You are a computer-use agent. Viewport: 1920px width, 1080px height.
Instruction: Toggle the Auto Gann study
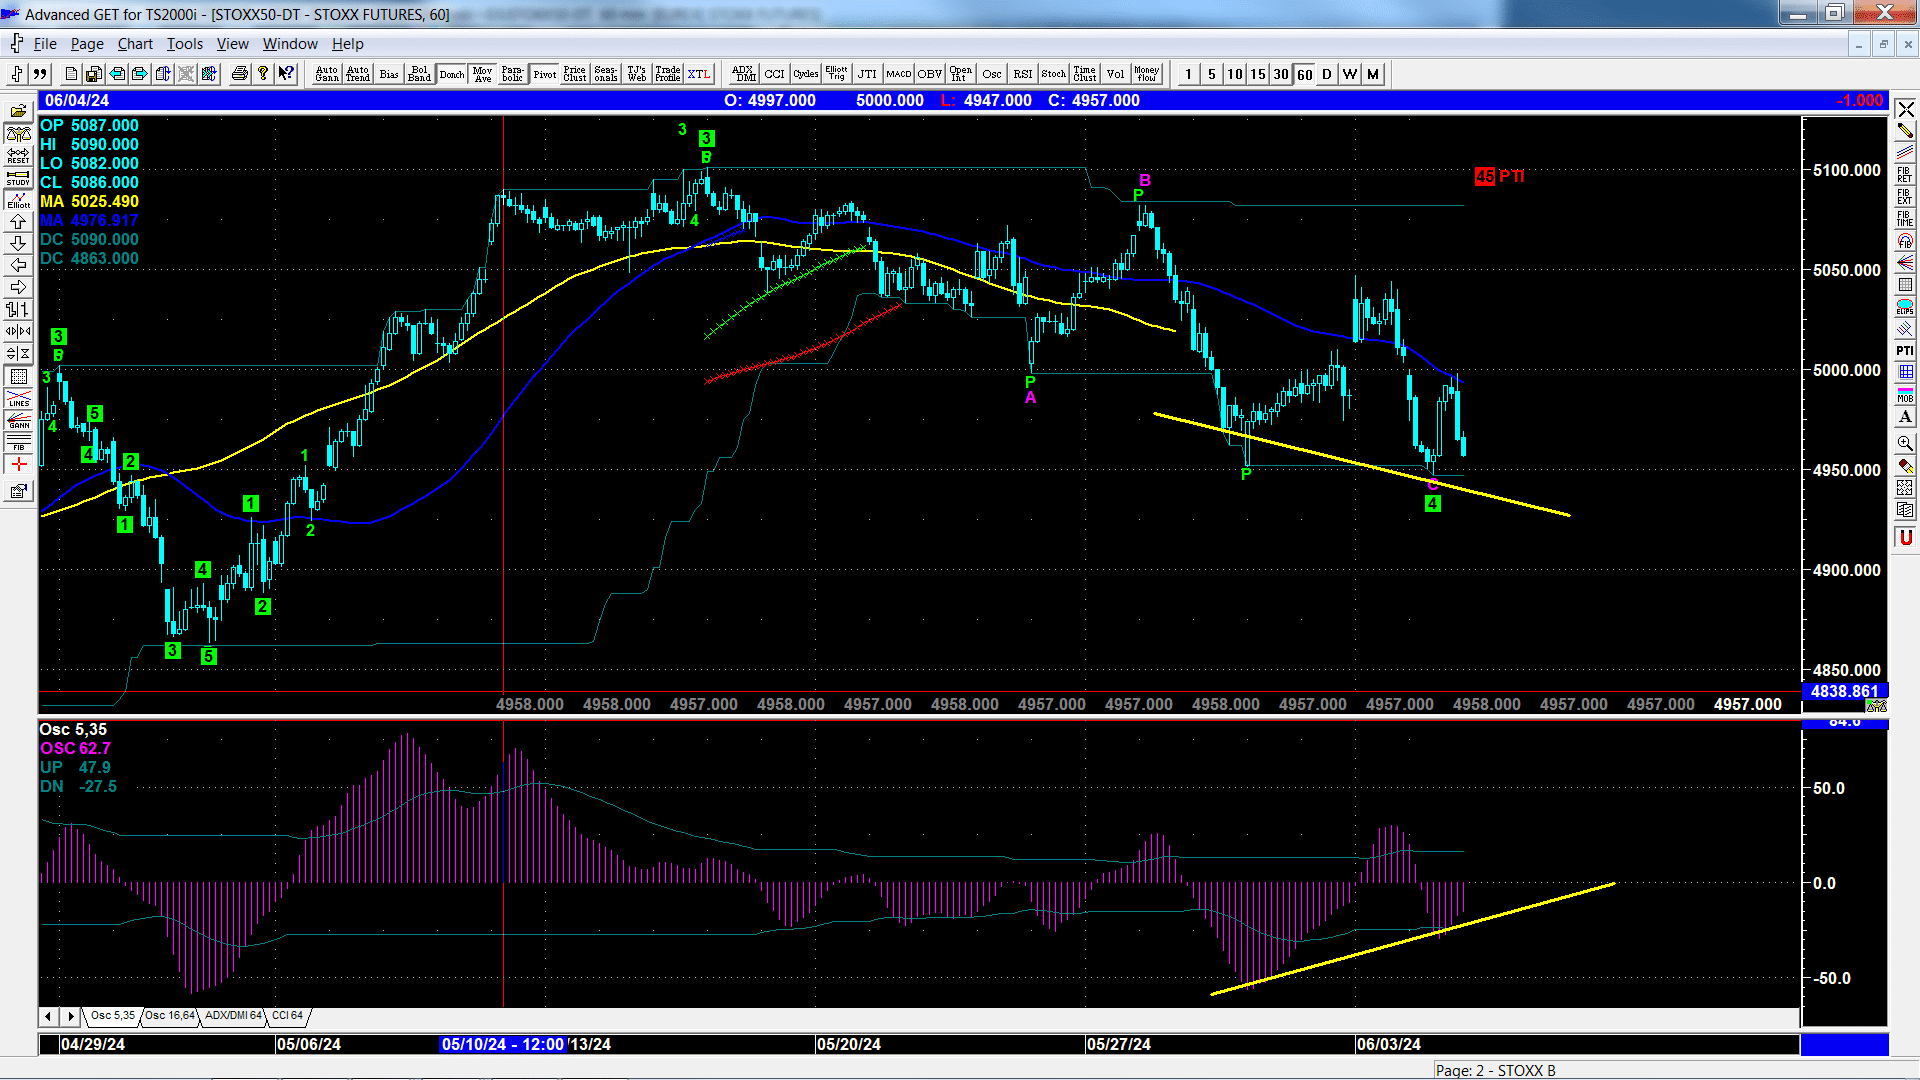[327, 74]
